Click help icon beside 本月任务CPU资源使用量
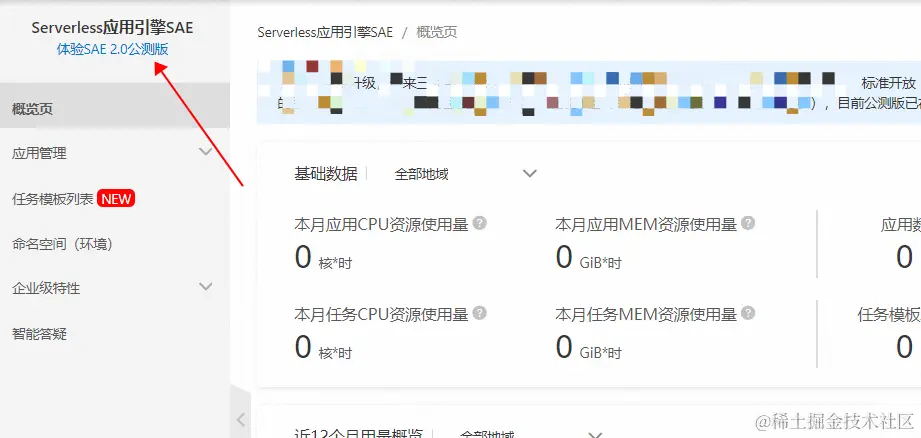This screenshot has width=921, height=438. [x=480, y=313]
